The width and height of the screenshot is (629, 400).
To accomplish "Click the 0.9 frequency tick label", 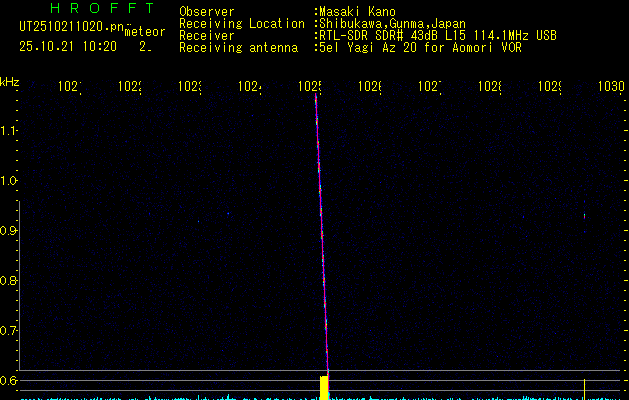I will 9,231.
